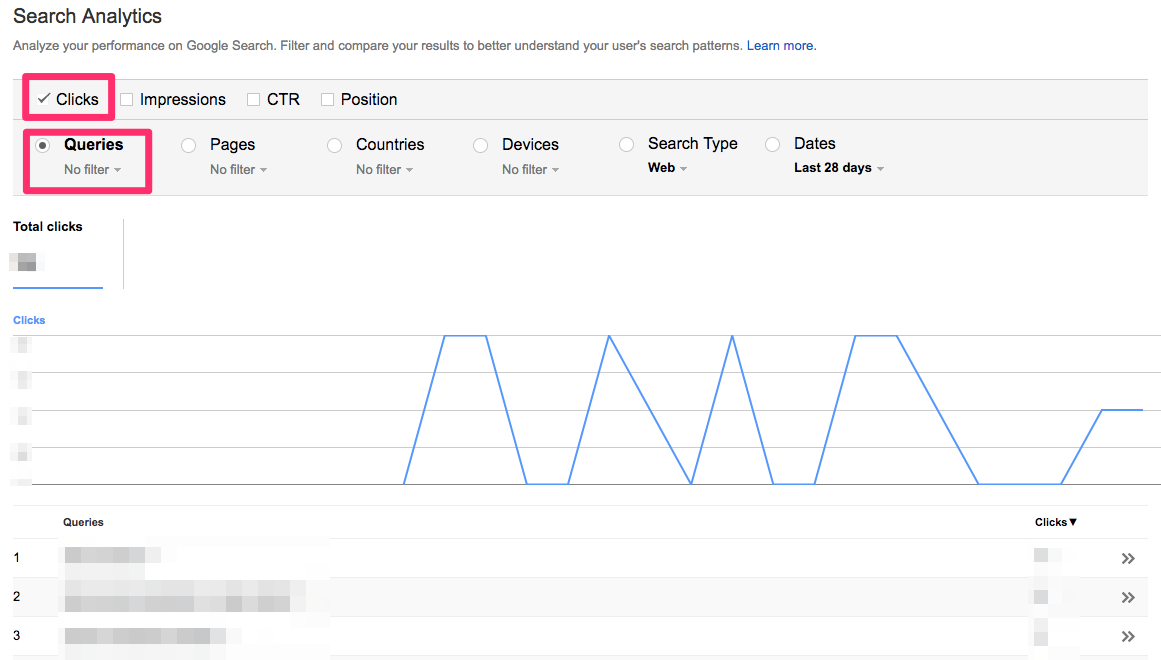This screenshot has height=660, width=1161.
Task: Follow the Learn more link
Action: 780,46
